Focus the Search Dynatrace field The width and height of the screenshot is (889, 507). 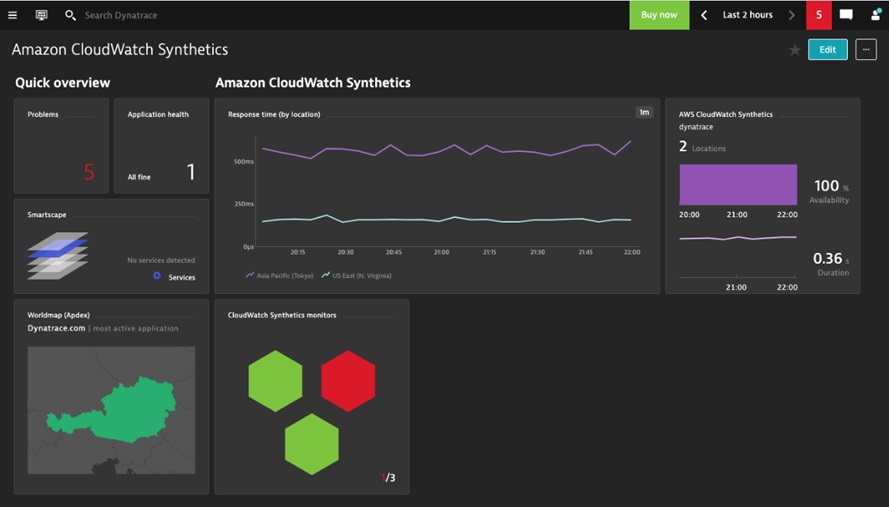(x=121, y=15)
